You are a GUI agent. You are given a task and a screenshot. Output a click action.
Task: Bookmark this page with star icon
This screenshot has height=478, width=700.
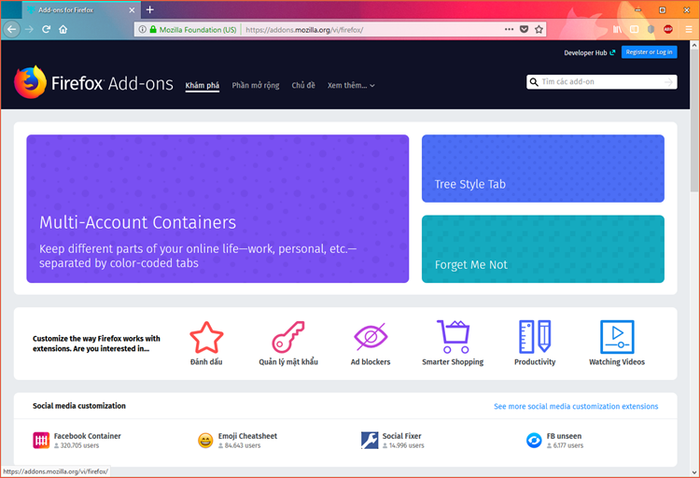click(539, 29)
